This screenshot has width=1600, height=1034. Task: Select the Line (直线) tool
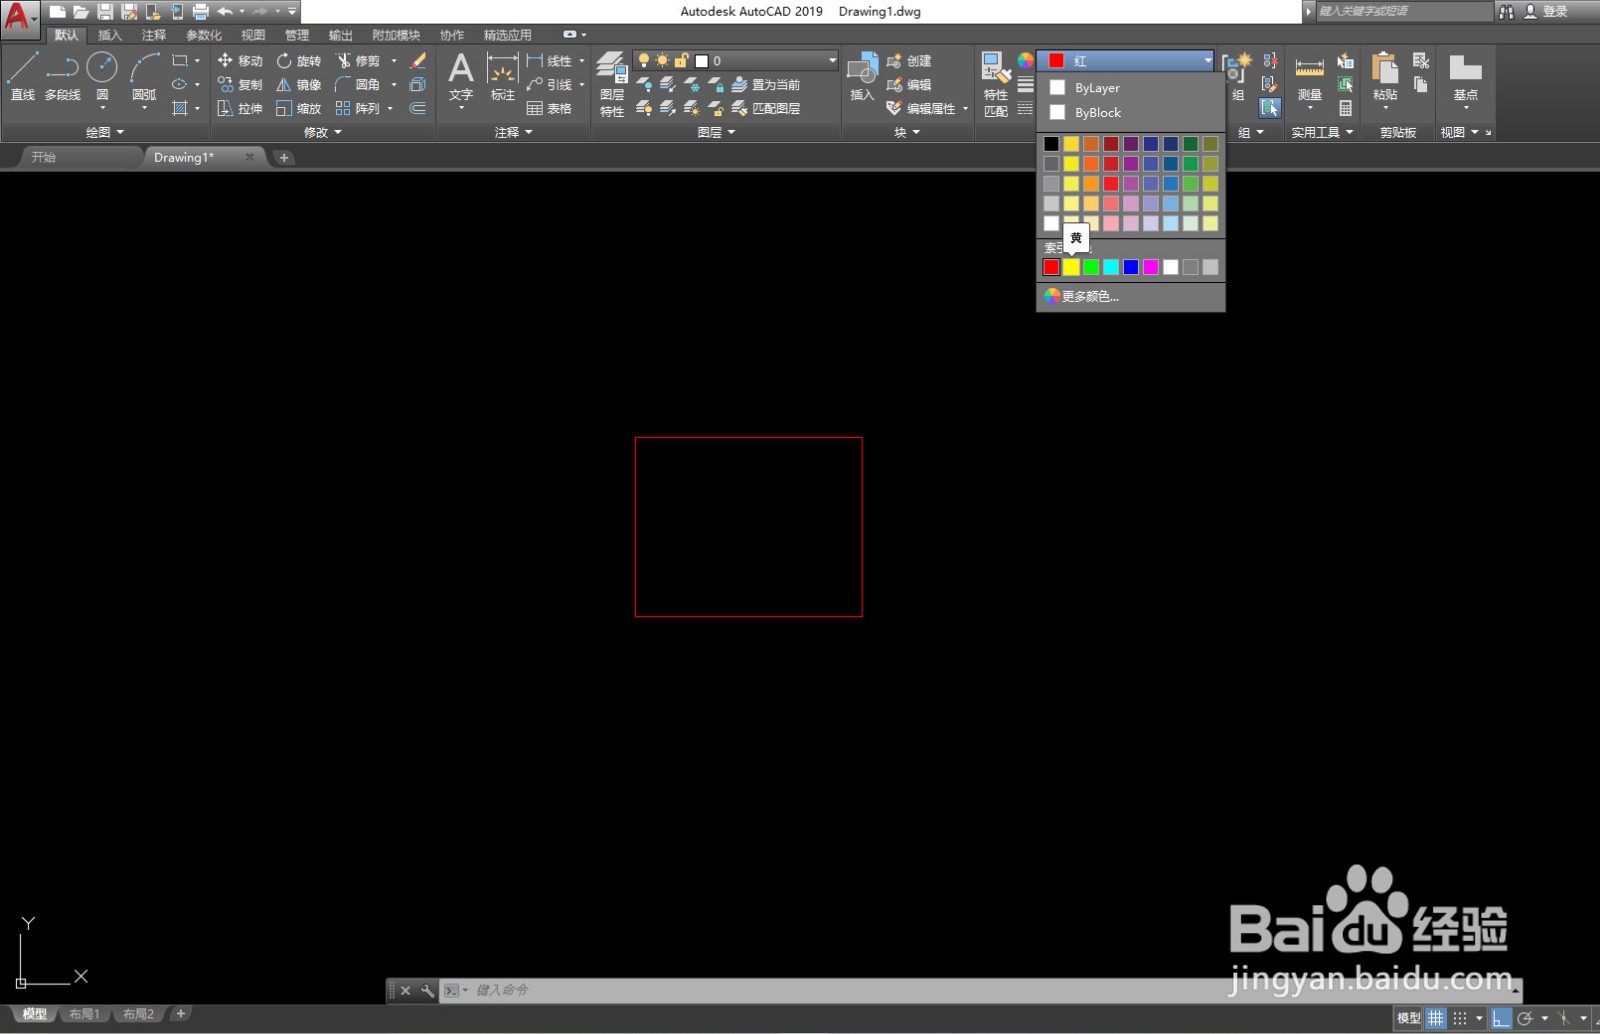pyautogui.click(x=22, y=76)
